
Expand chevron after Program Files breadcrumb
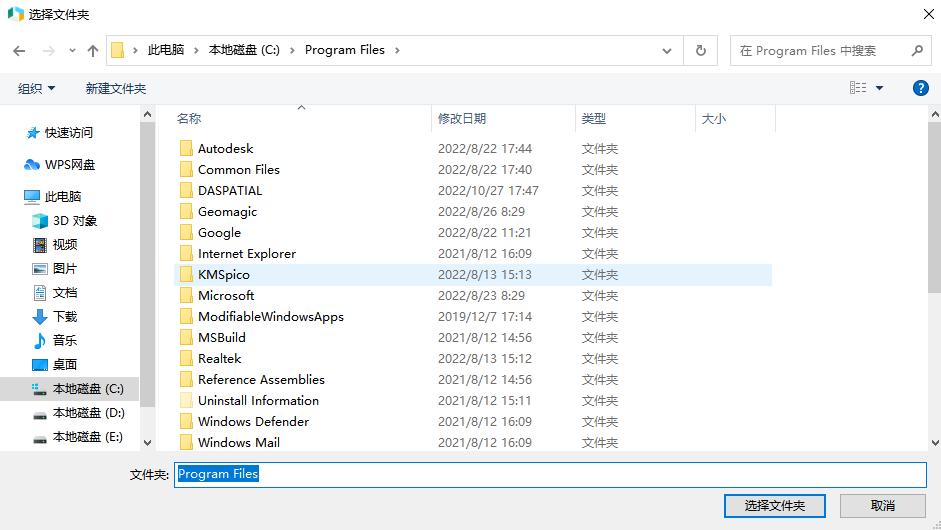pos(397,50)
